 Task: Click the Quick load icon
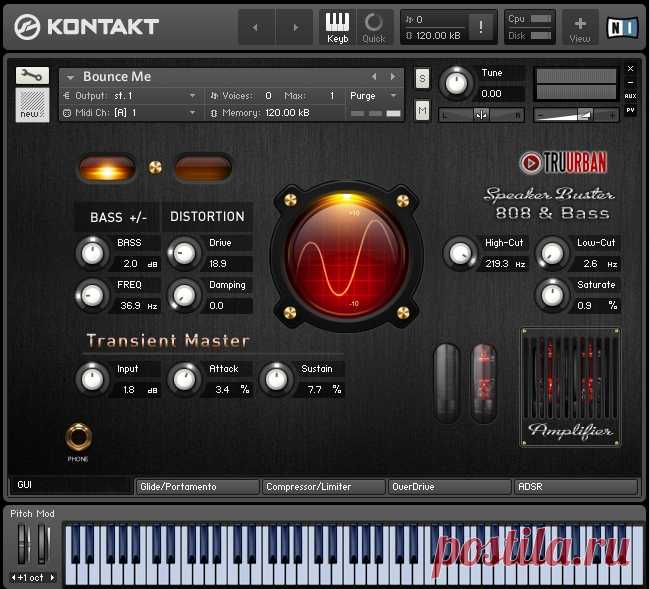tap(373, 25)
